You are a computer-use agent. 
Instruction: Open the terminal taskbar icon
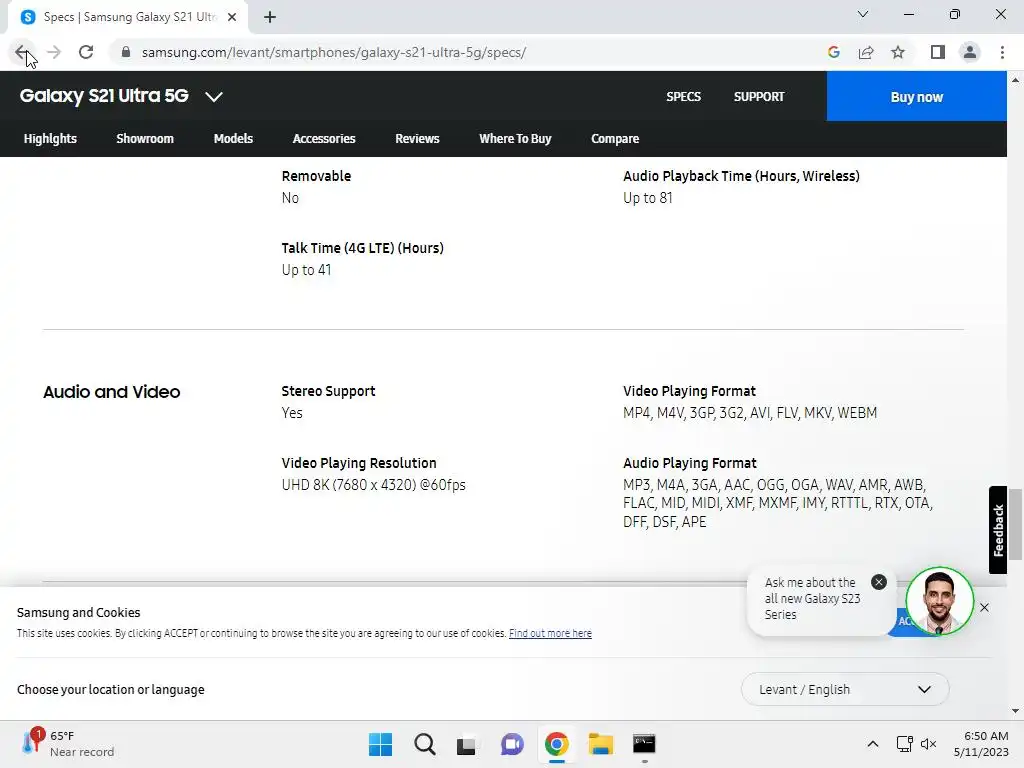pyautogui.click(x=644, y=744)
